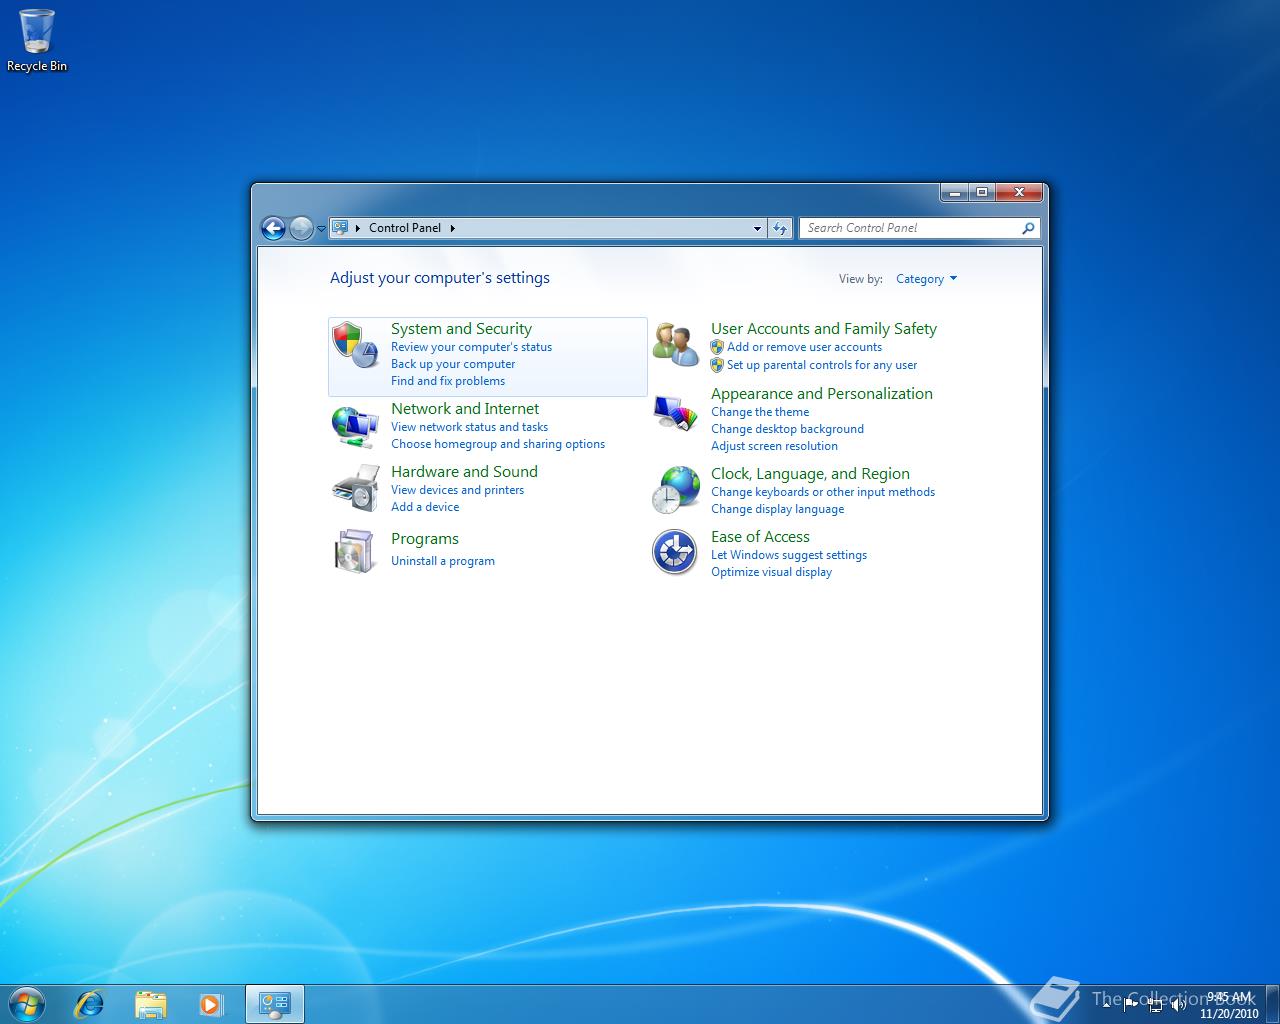Open the Programs category
The height and width of the screenshot is (1024, 1280).
pos(425,539)
